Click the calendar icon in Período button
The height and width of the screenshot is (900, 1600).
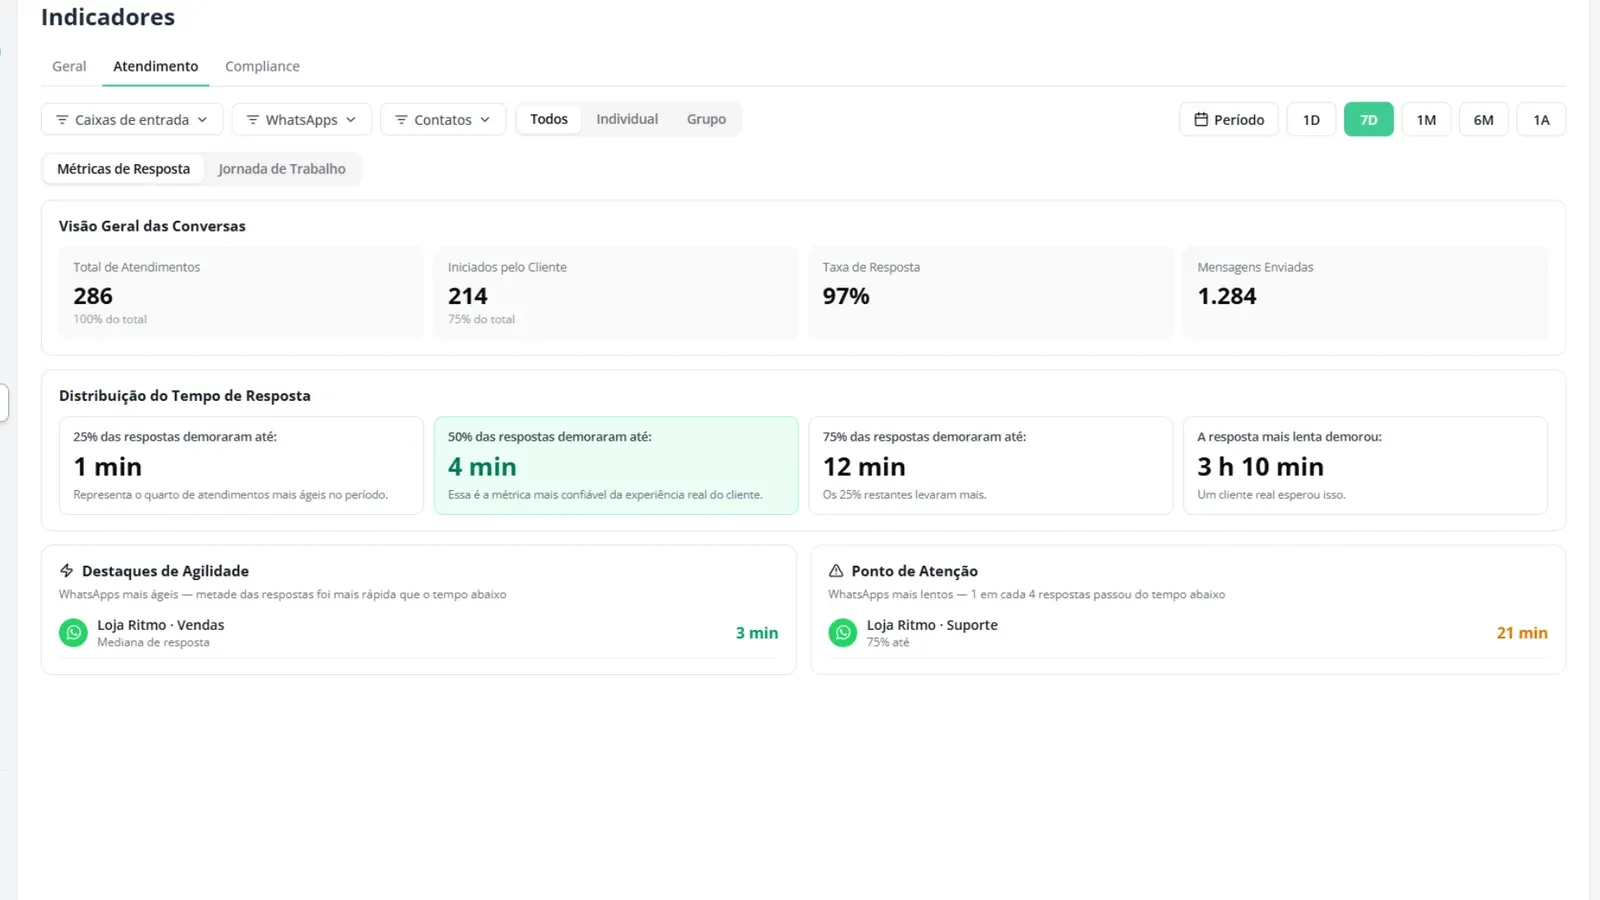[x=1201, y=119]
